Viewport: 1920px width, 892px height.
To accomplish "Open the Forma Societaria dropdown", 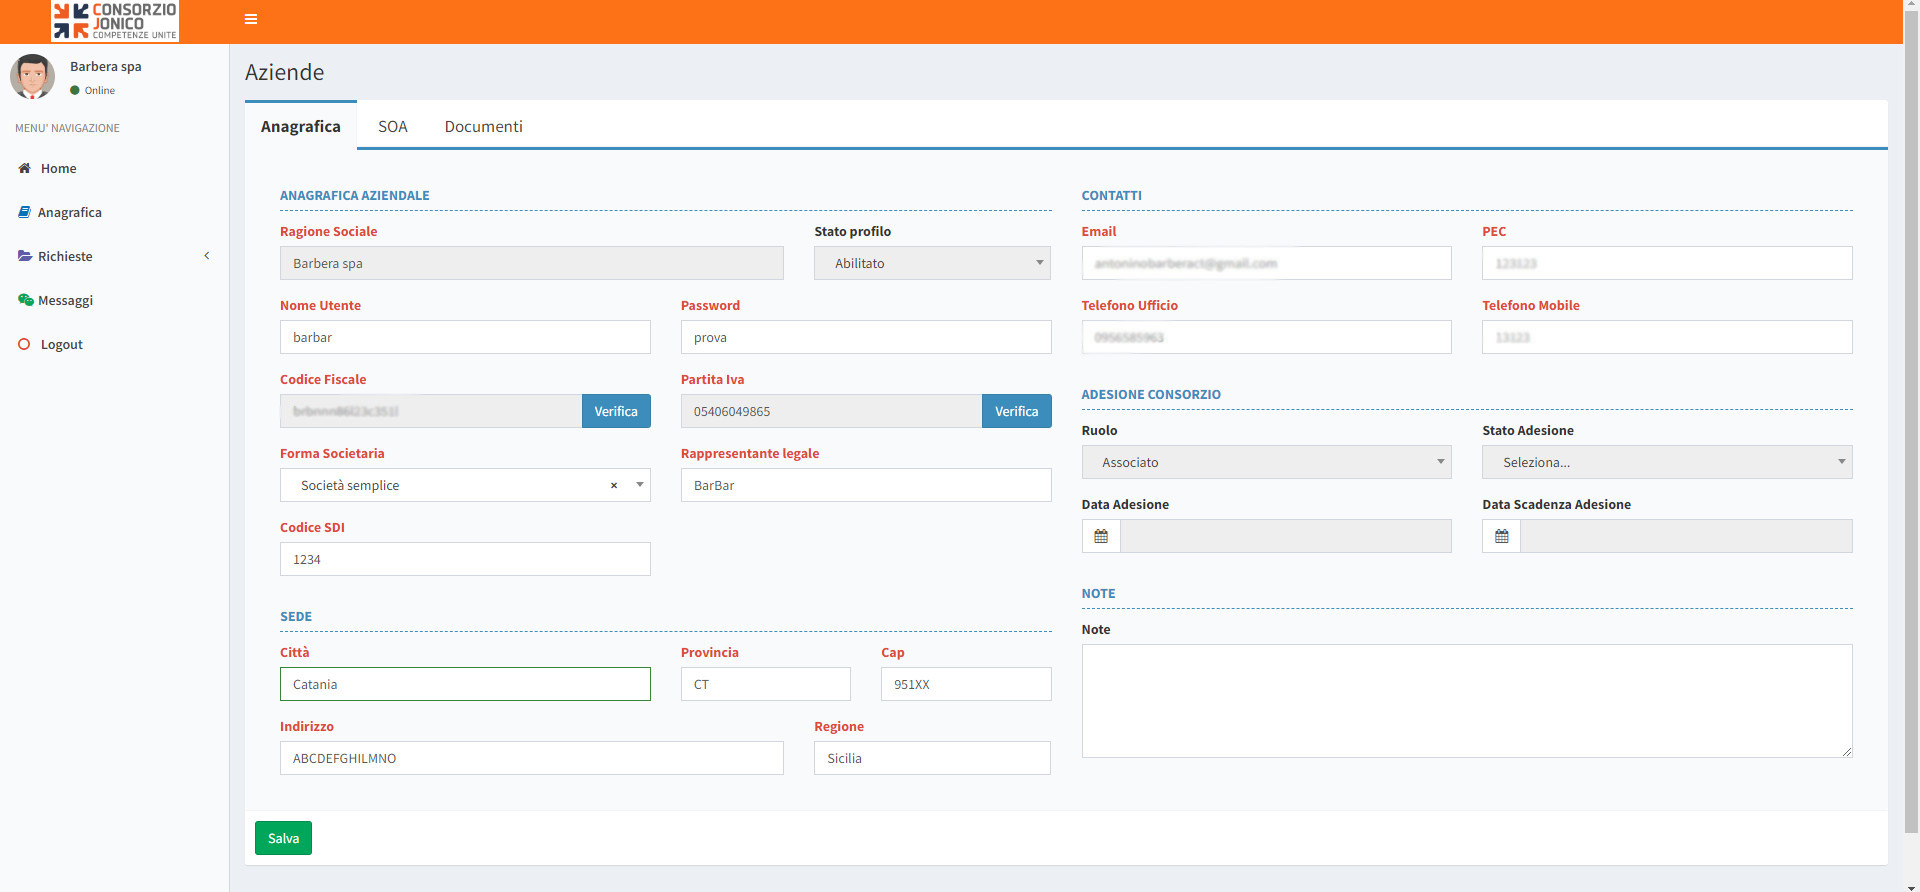I will click(640, 485).
